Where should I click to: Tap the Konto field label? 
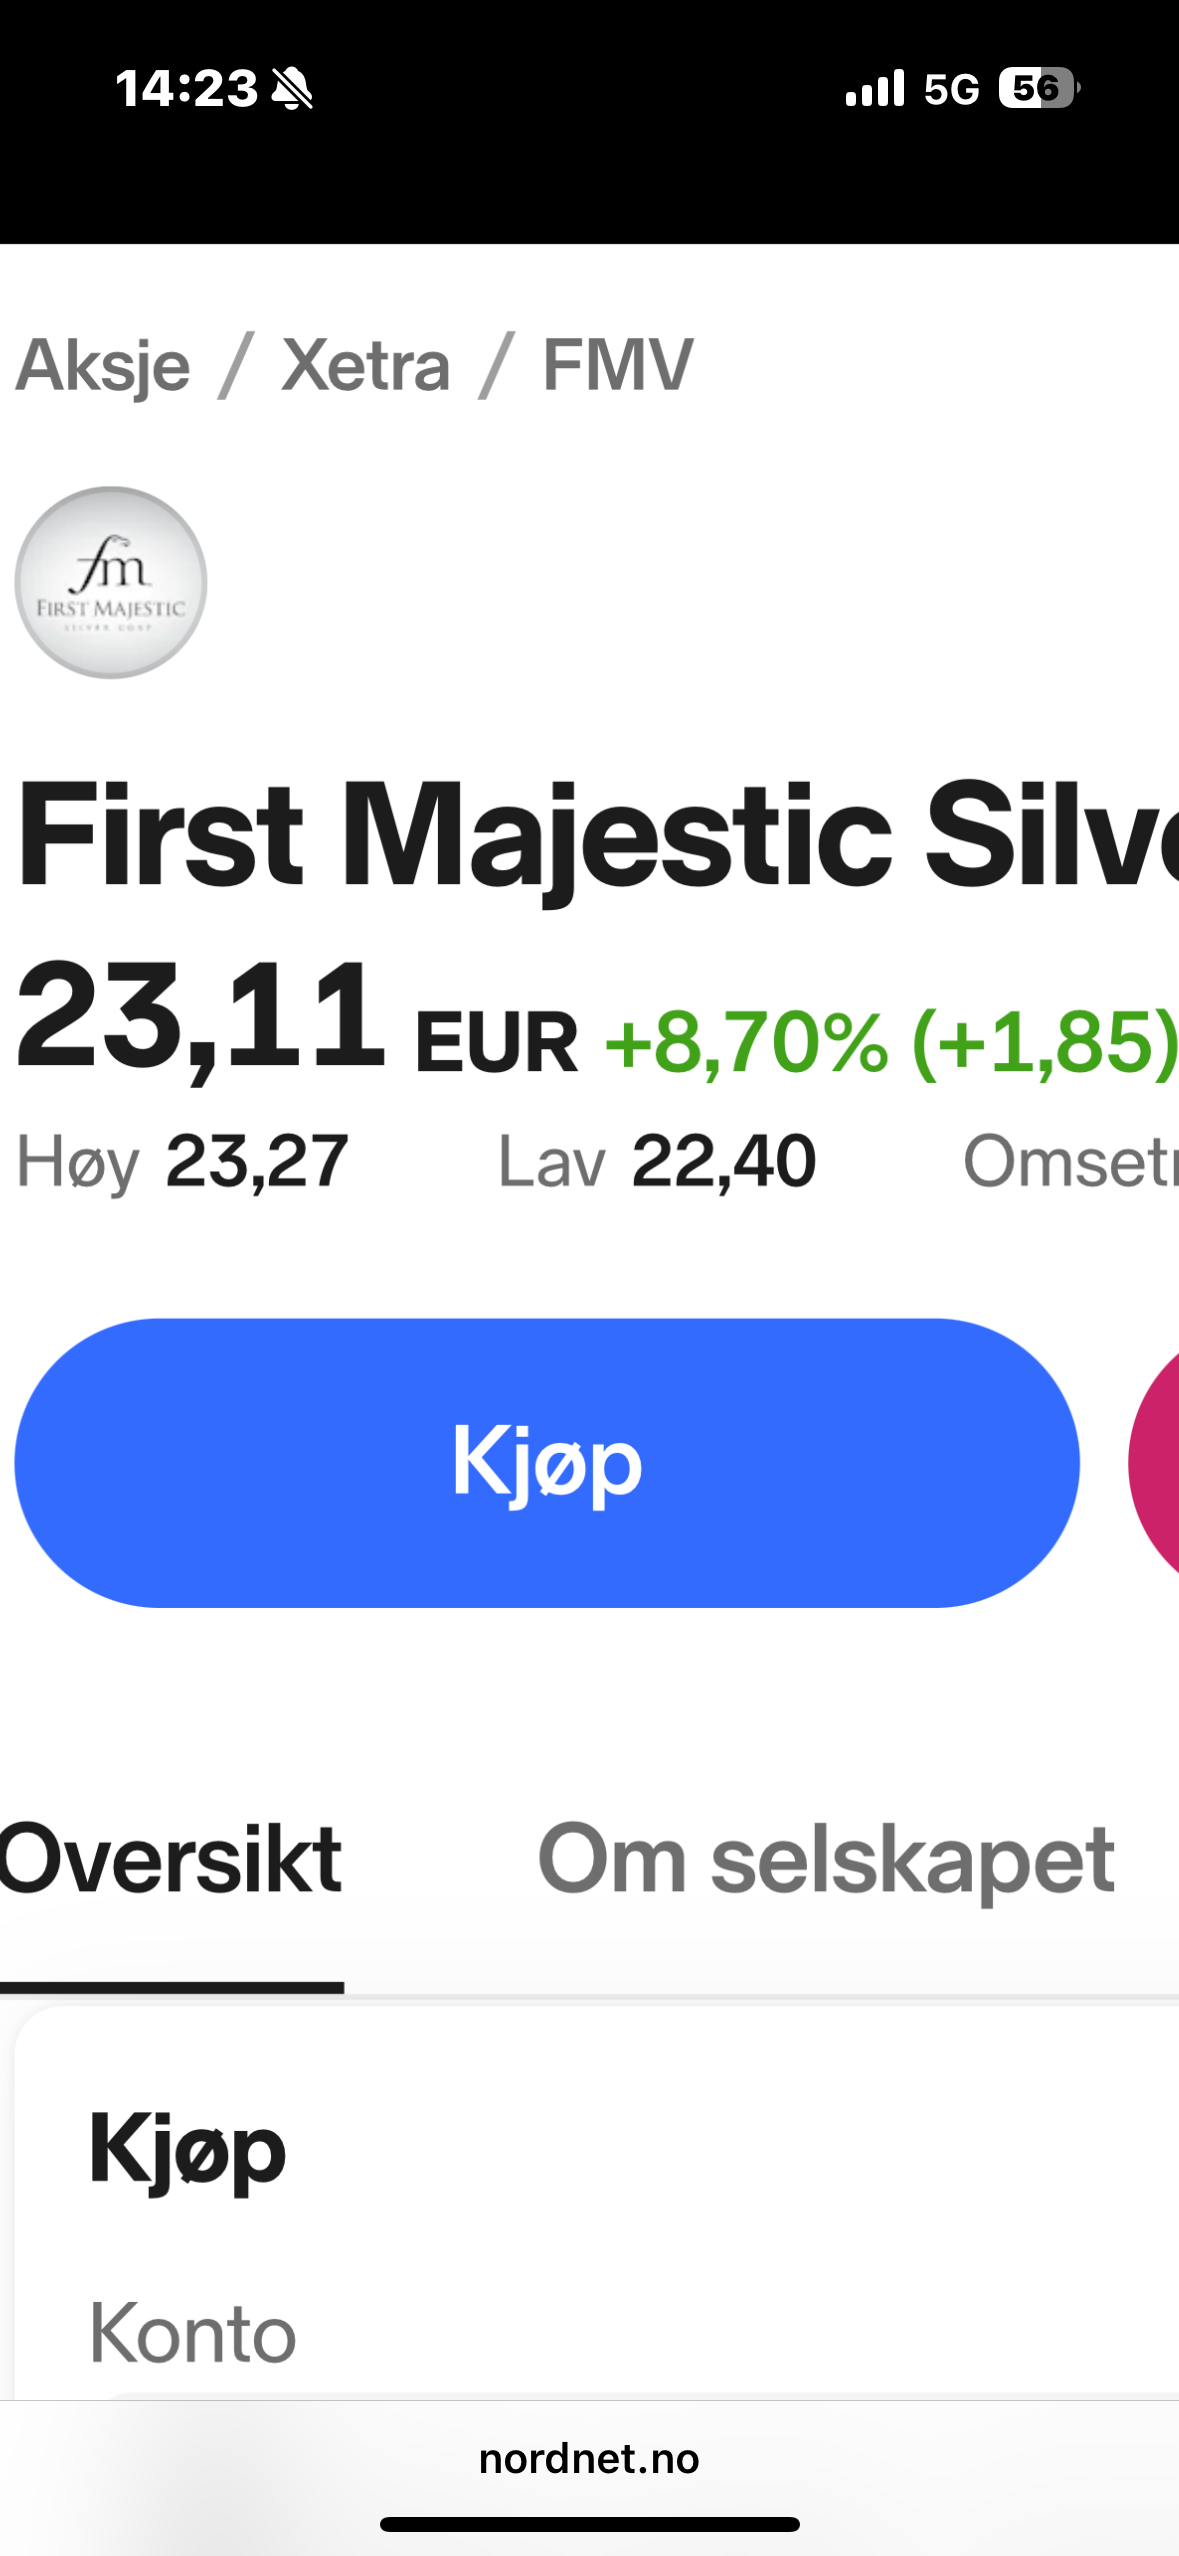(193, 2332)
